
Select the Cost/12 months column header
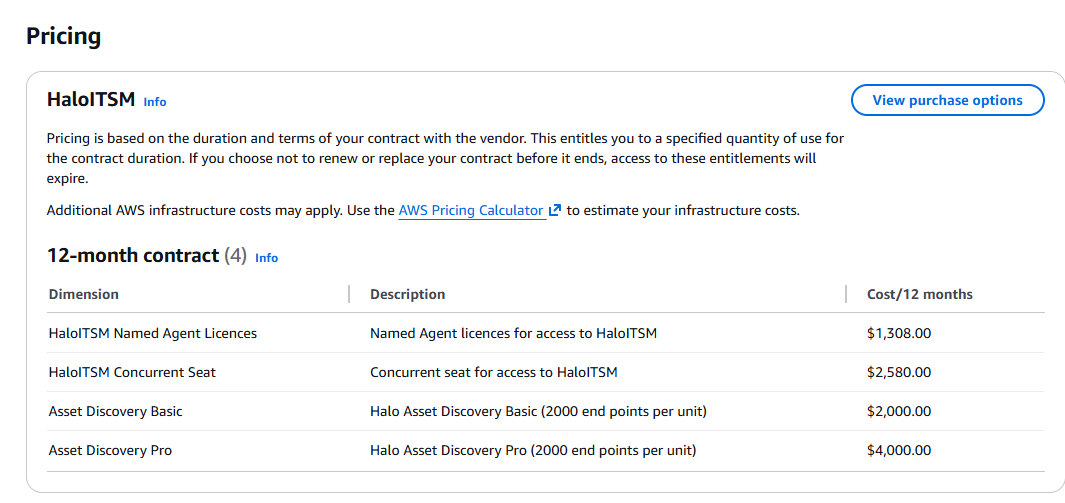pos(920,294)
